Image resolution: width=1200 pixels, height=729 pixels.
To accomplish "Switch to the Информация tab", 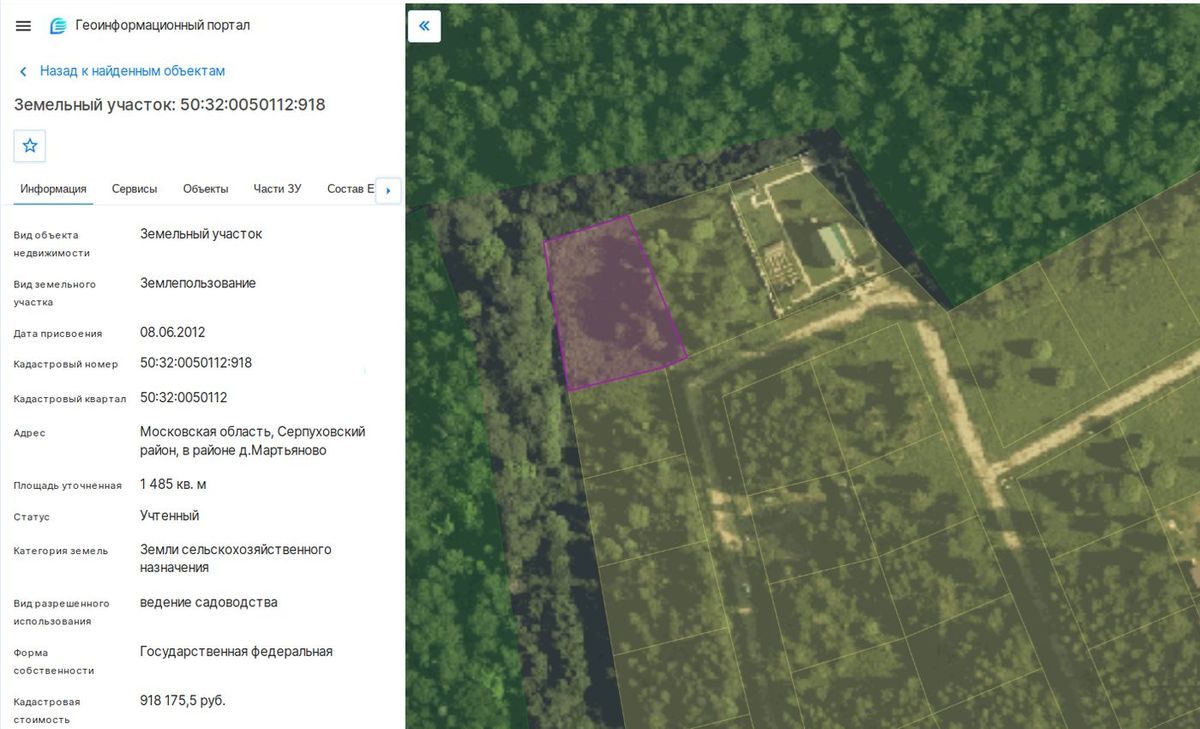I will (53, 189).
